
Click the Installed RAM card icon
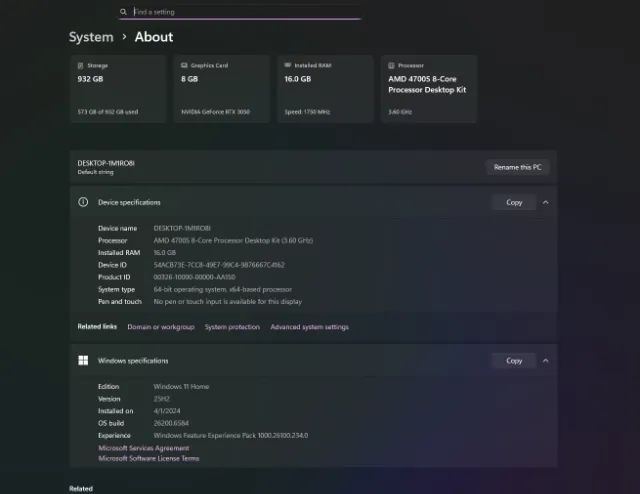pos(288,65)
